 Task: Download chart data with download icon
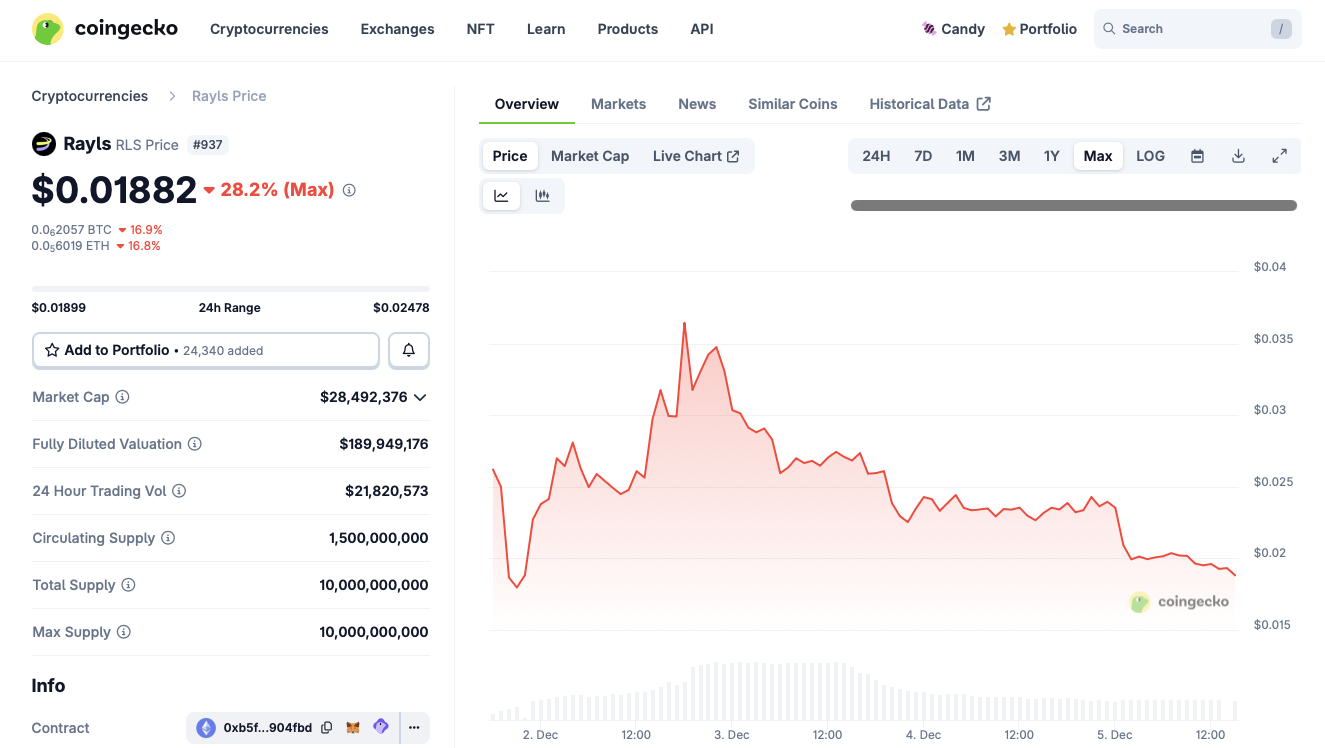pyautogui.click(x=1238, y=156)
